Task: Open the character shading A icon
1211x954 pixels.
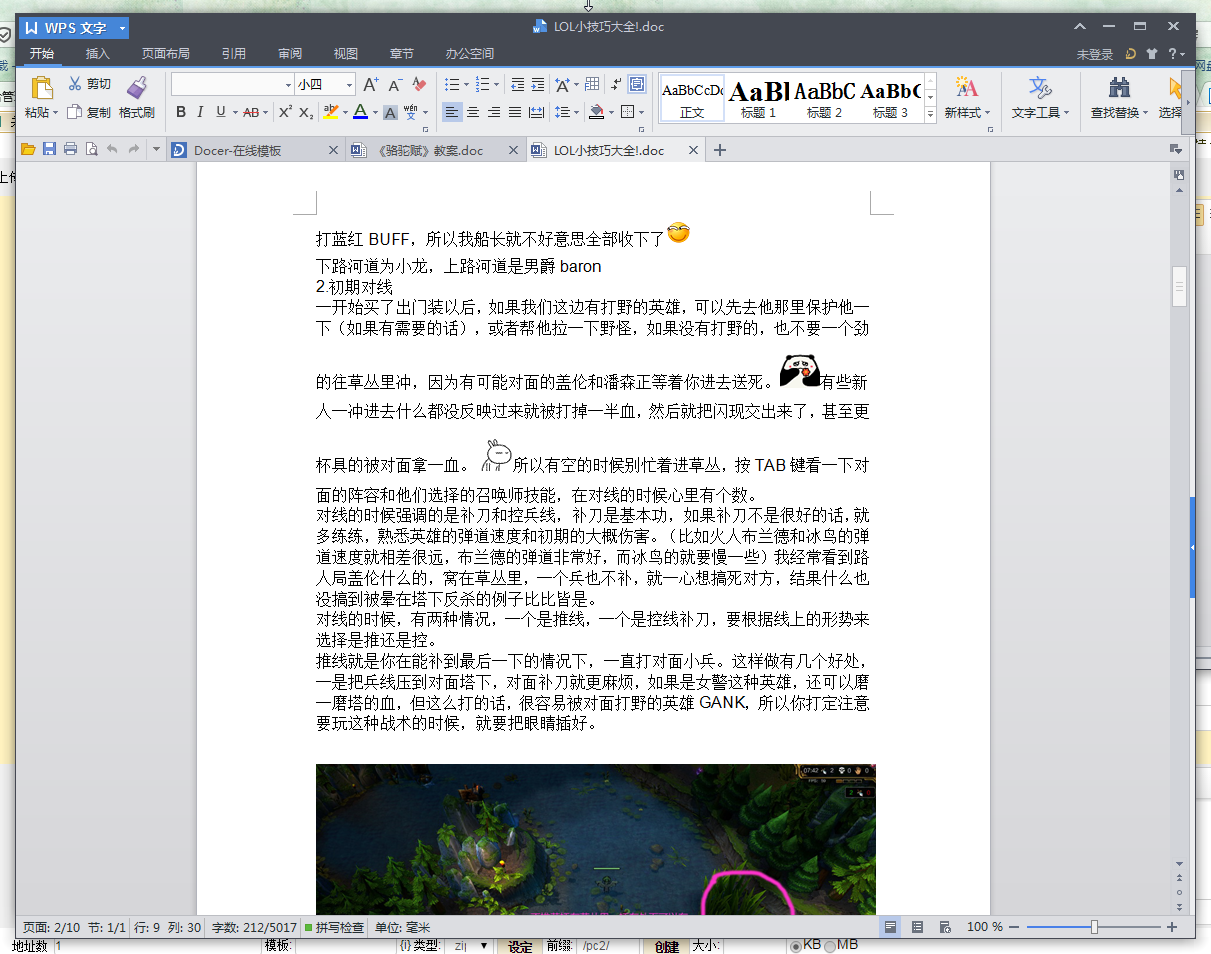Action: 391,112
